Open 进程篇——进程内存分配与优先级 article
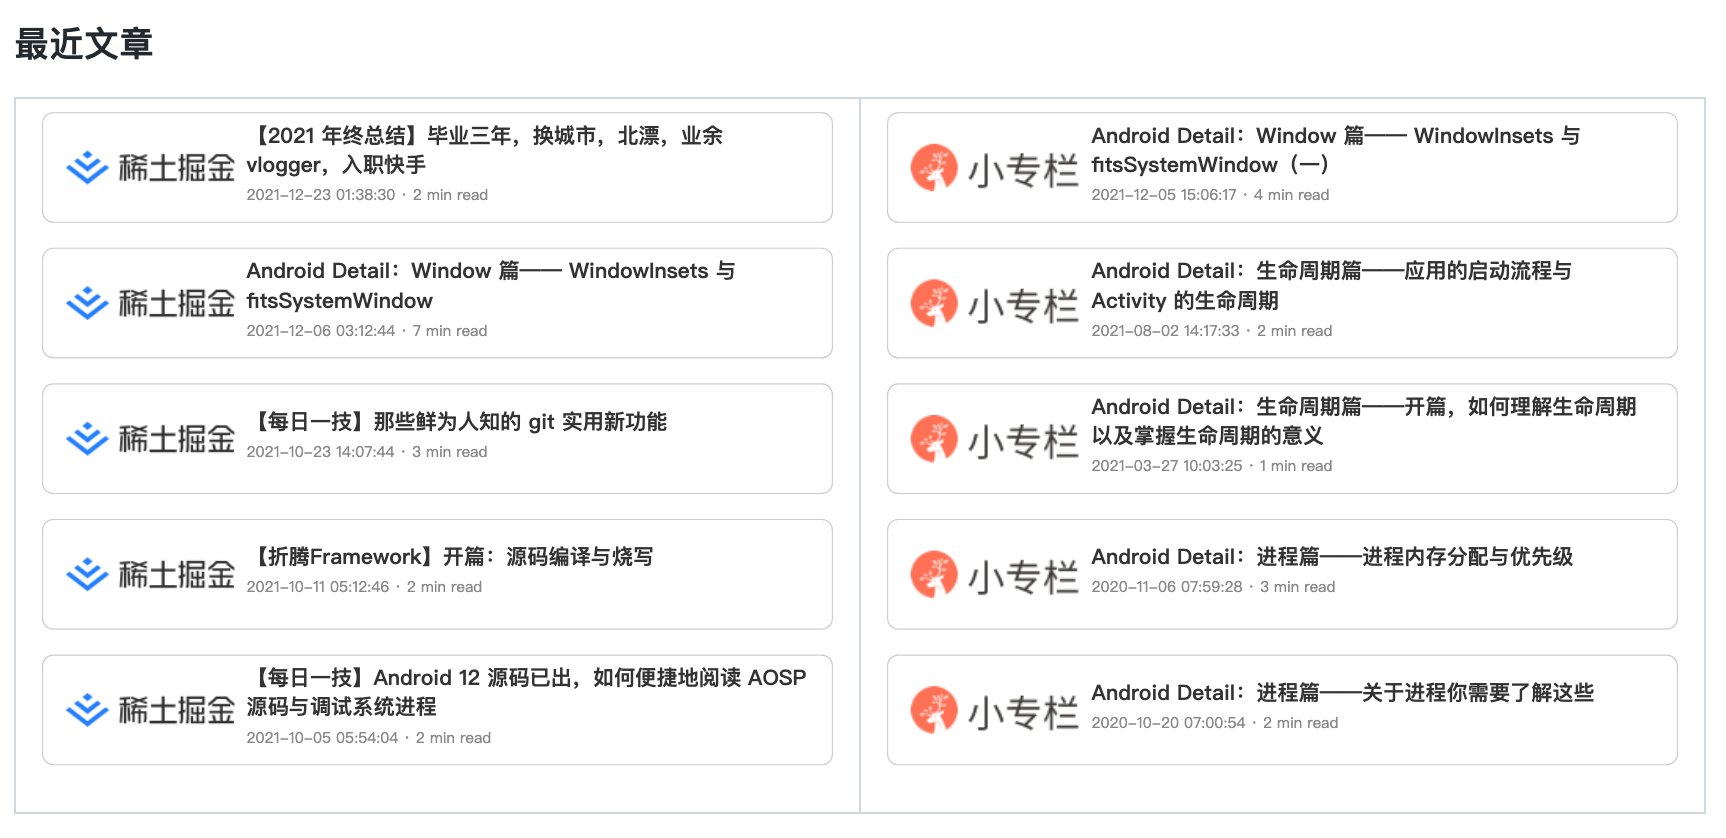1726x838 pixels. [x=1333, y=557]
